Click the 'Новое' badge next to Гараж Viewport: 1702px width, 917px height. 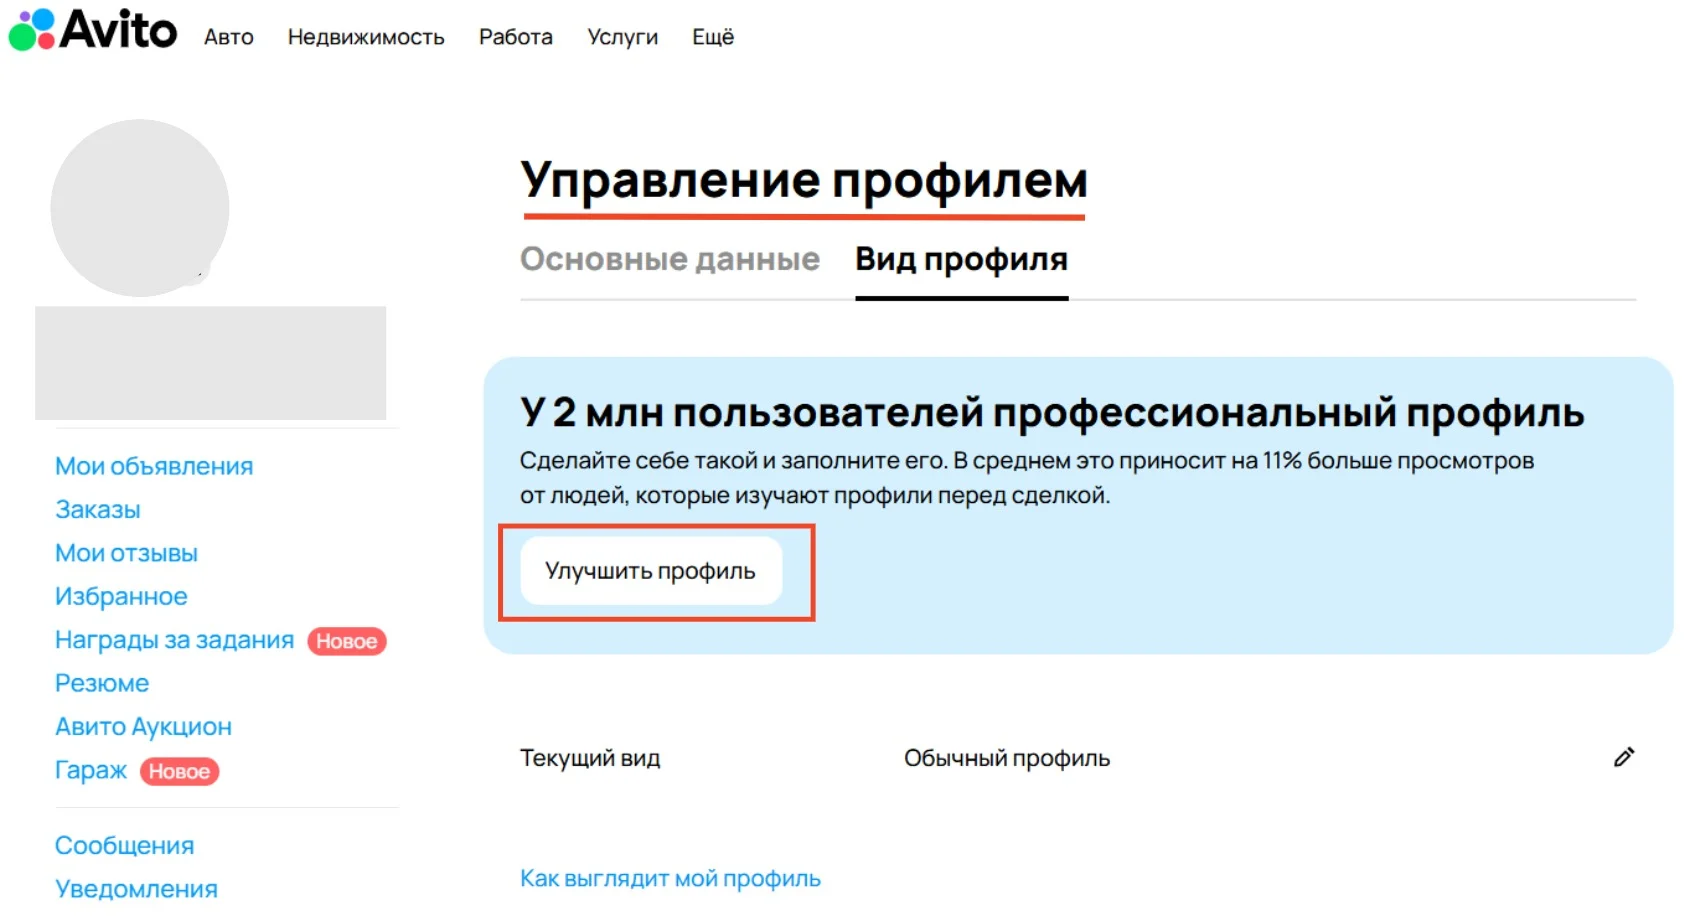point(180,771)
